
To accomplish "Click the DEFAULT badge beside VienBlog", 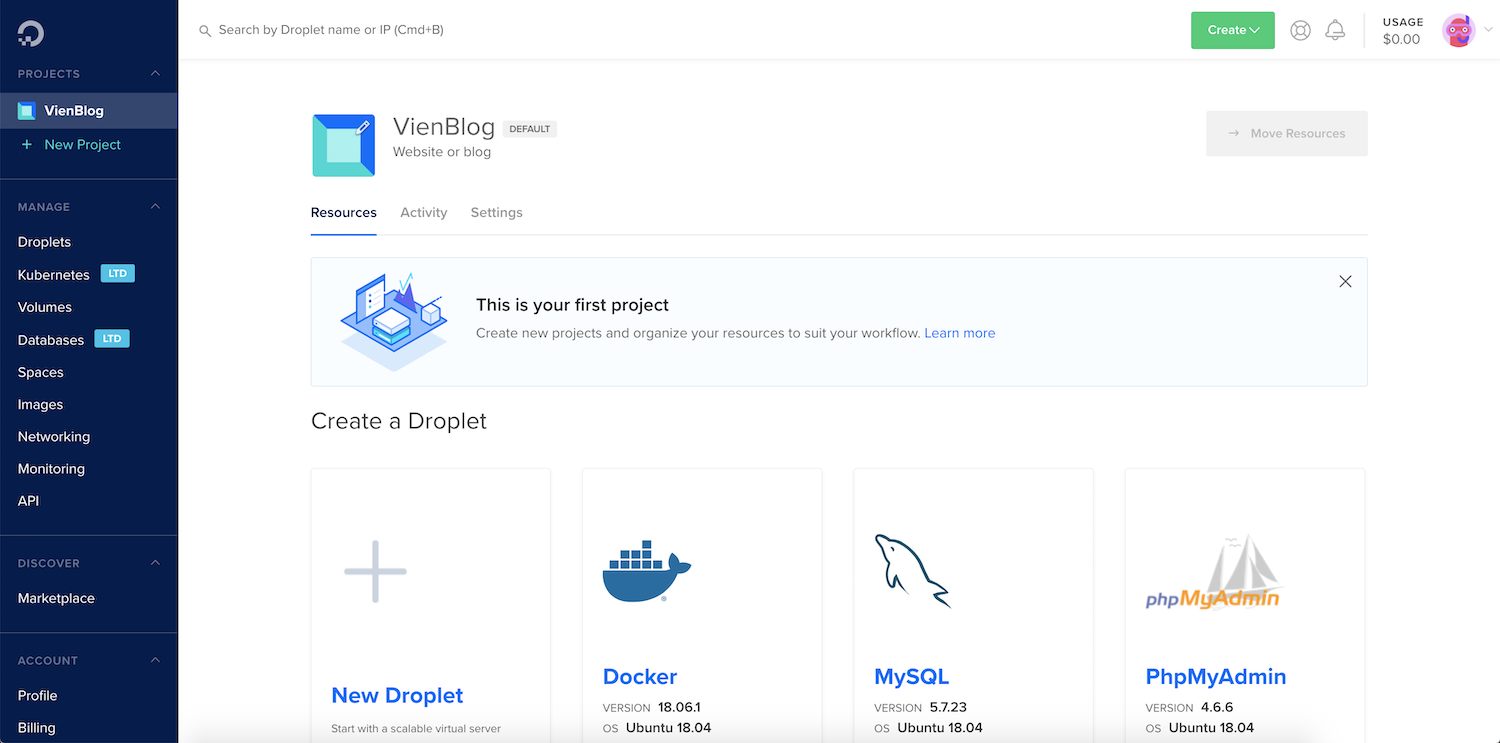I will tap(530, 129).
